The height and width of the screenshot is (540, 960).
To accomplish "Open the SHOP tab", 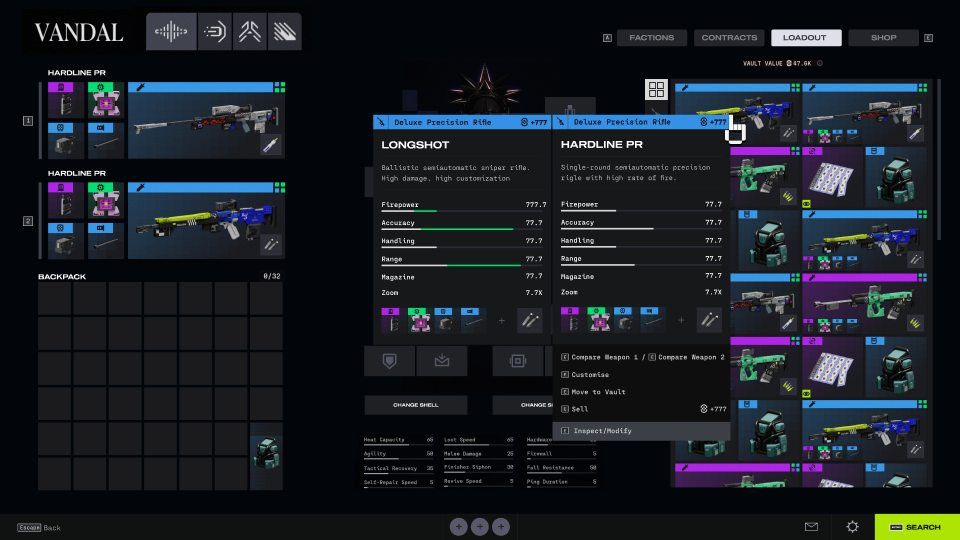I will point(883,37).
